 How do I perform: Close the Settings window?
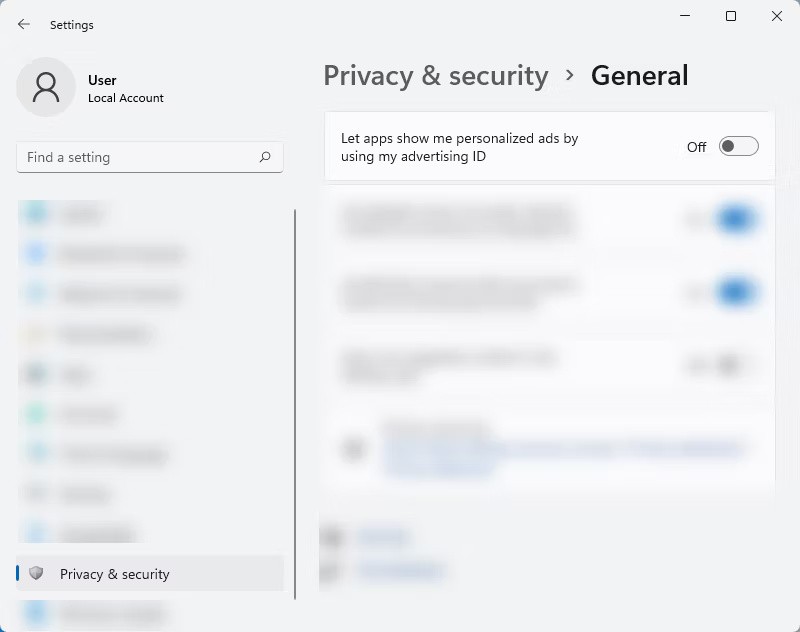(777, 16)
